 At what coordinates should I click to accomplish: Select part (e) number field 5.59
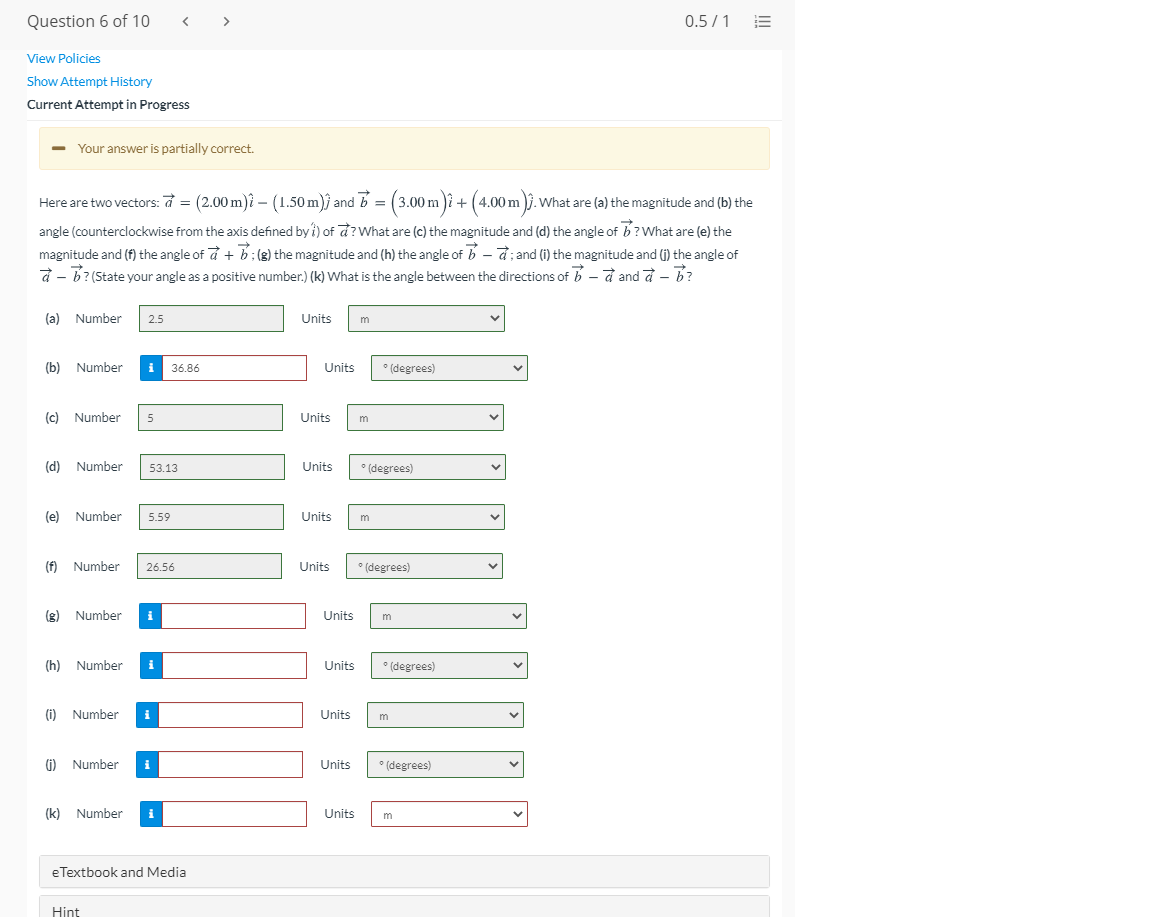click(212, 517)
